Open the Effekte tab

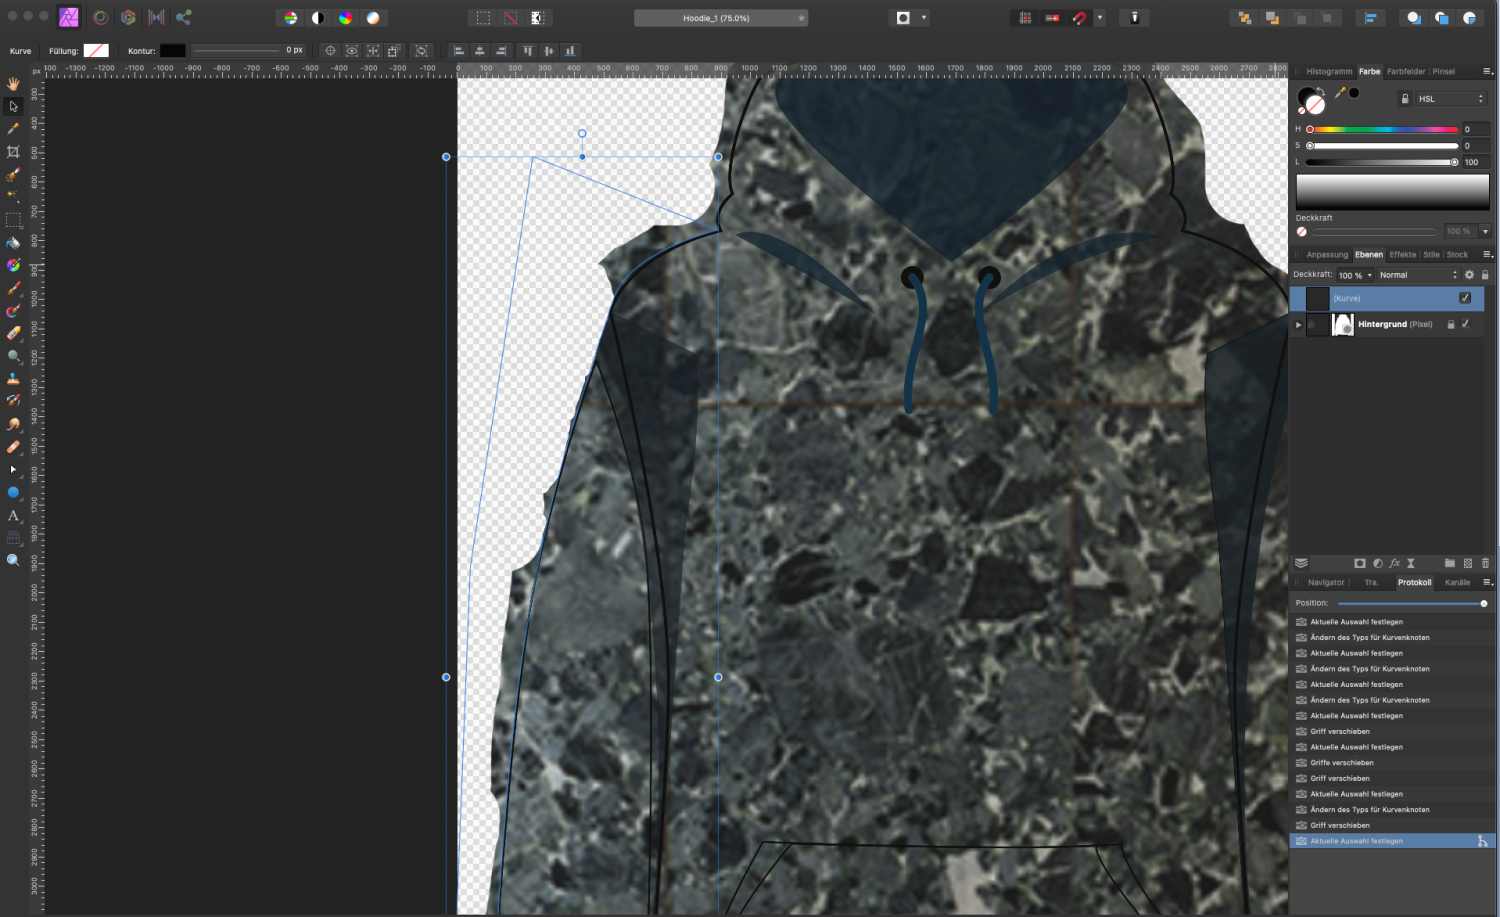[x=1402, y=255]
